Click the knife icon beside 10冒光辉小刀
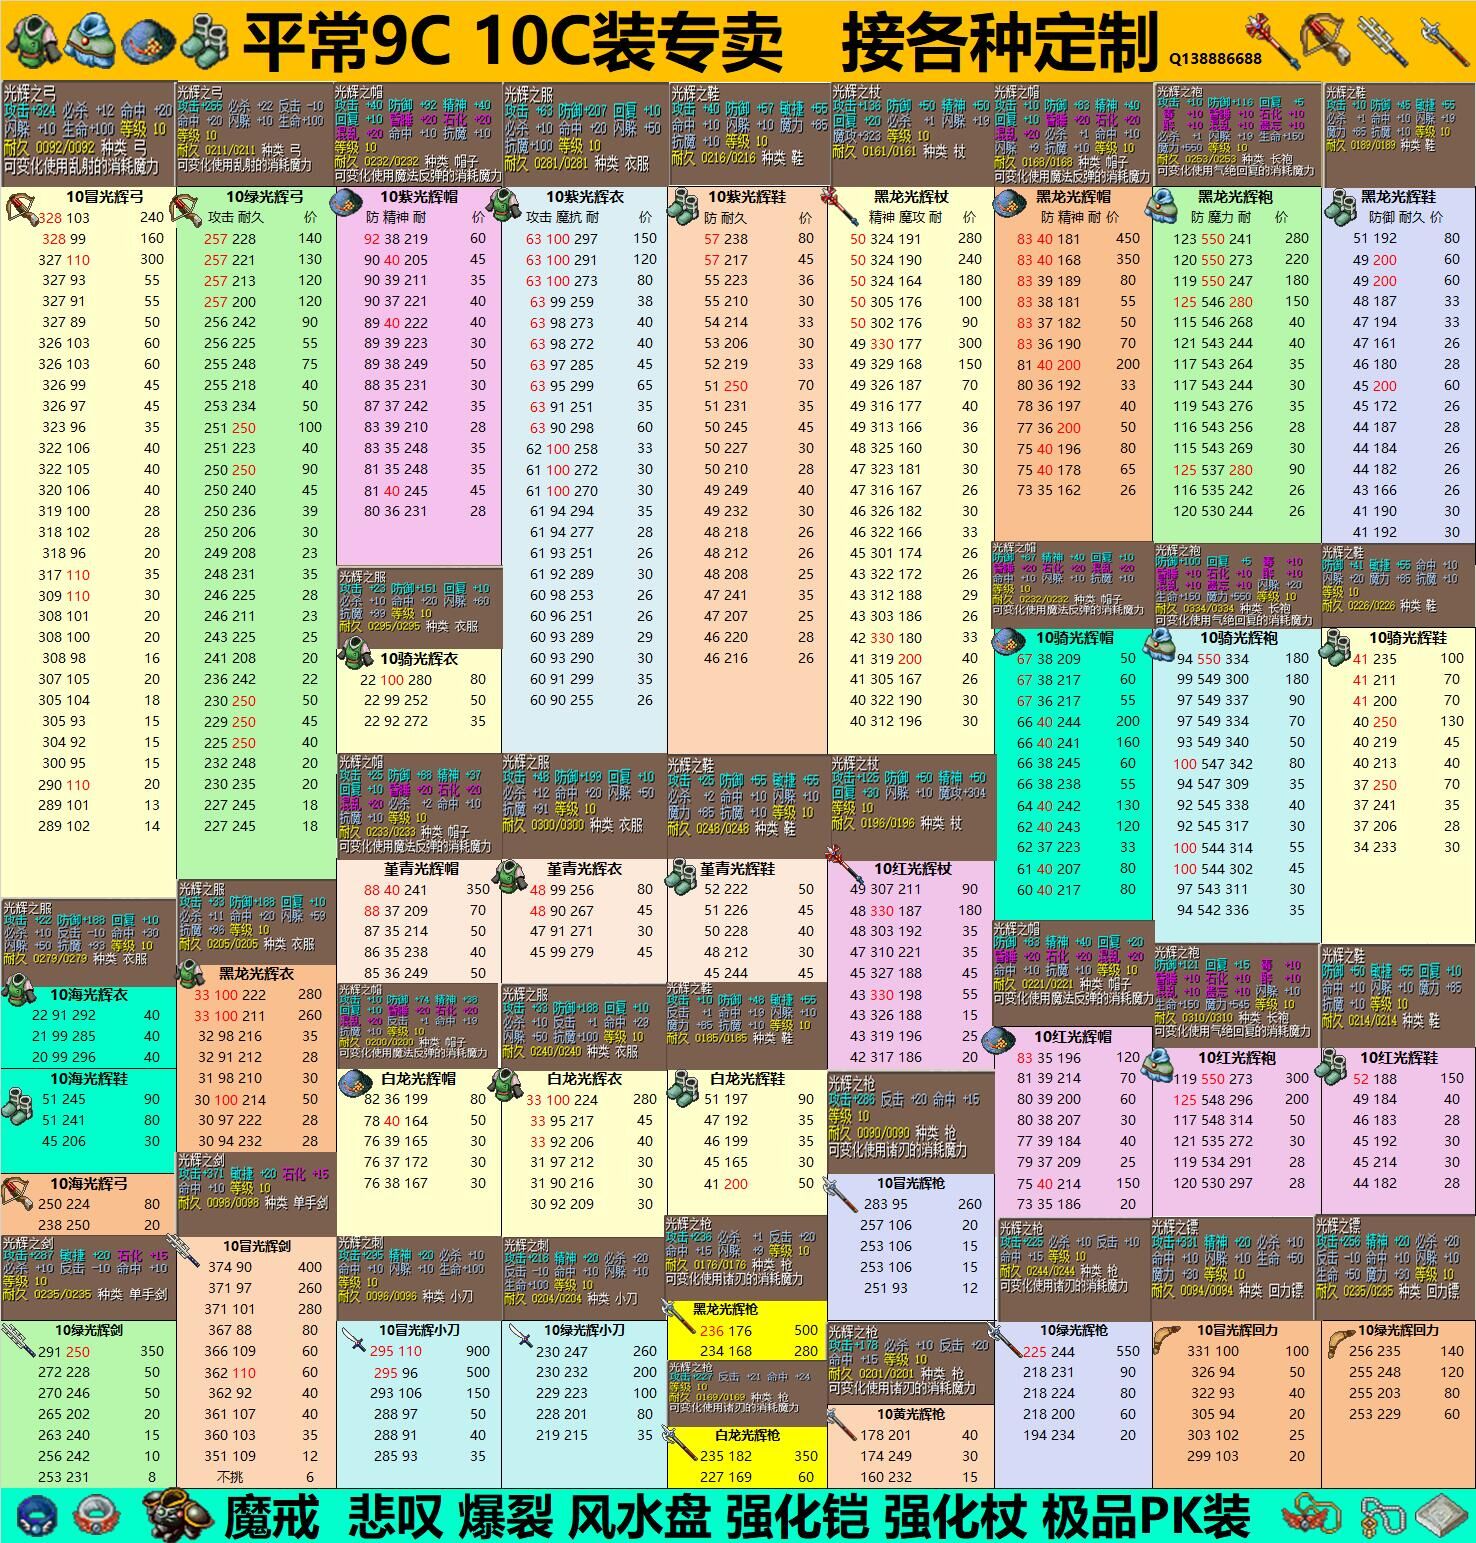 [x=353, y=1339]
